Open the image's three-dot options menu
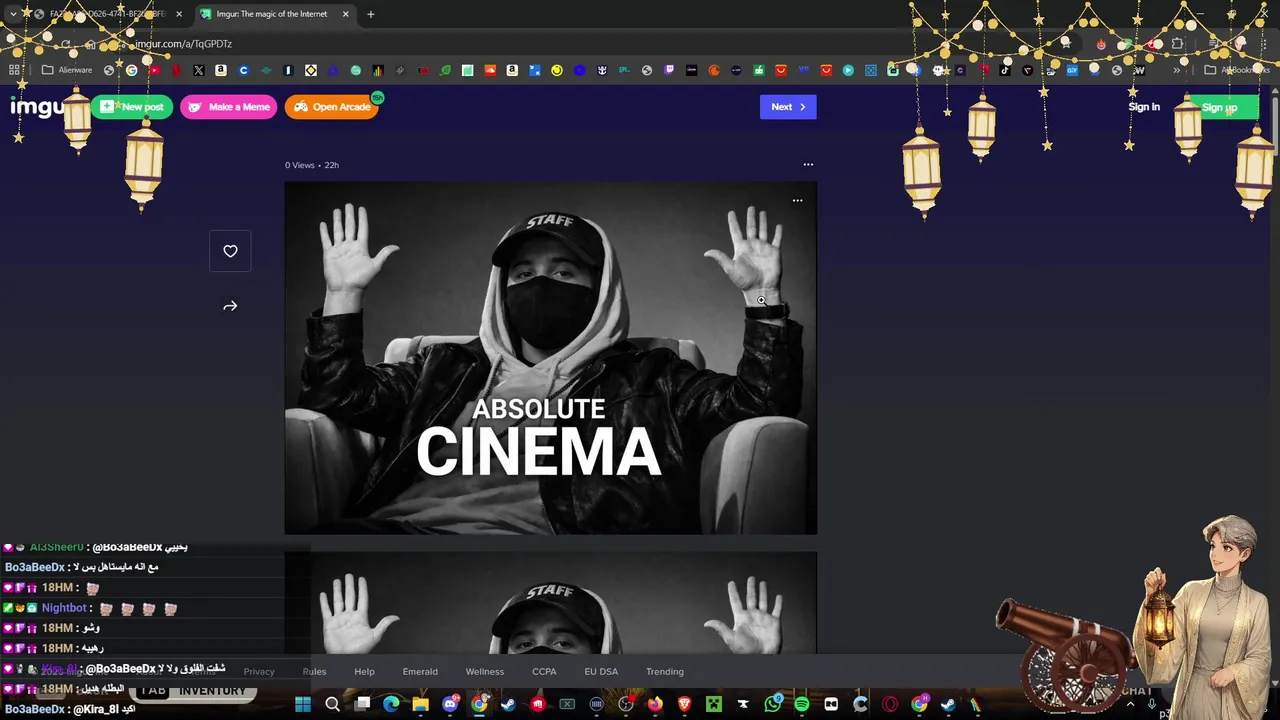Screen dimensions: 1280x720 797,200
